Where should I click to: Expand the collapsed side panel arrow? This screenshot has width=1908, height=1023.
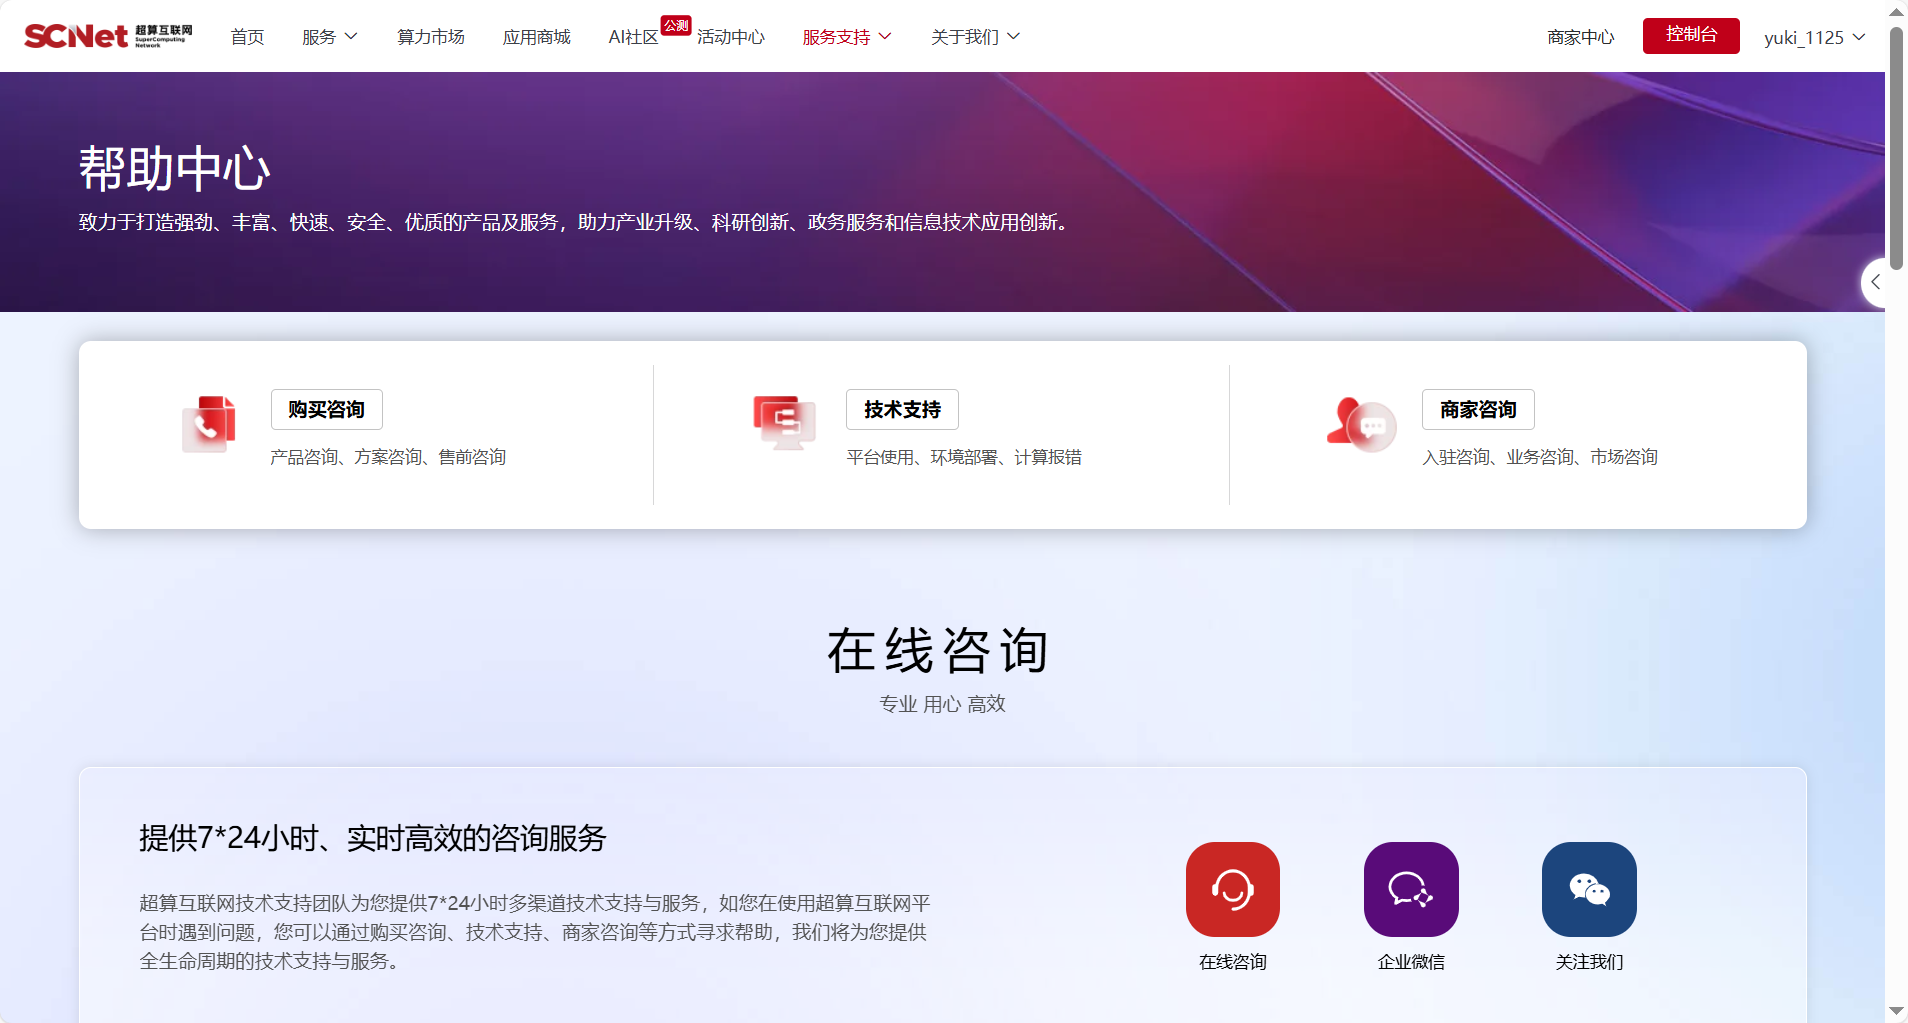pyautogui.click(x=1875, y=283)
